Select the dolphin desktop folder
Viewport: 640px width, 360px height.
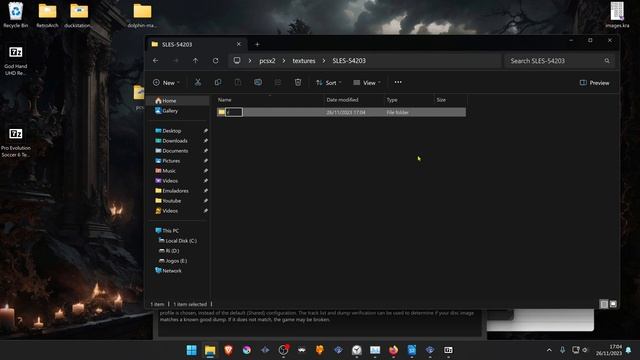(x=142, y=15)
